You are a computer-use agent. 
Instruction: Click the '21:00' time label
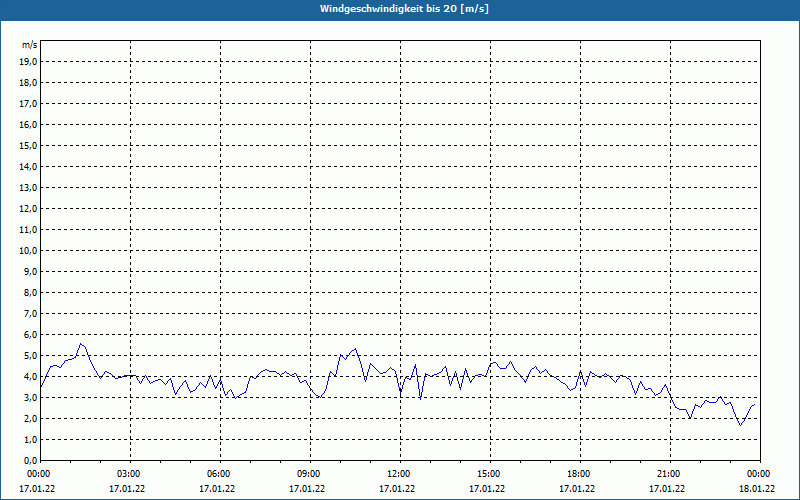[x=668, y=474]
